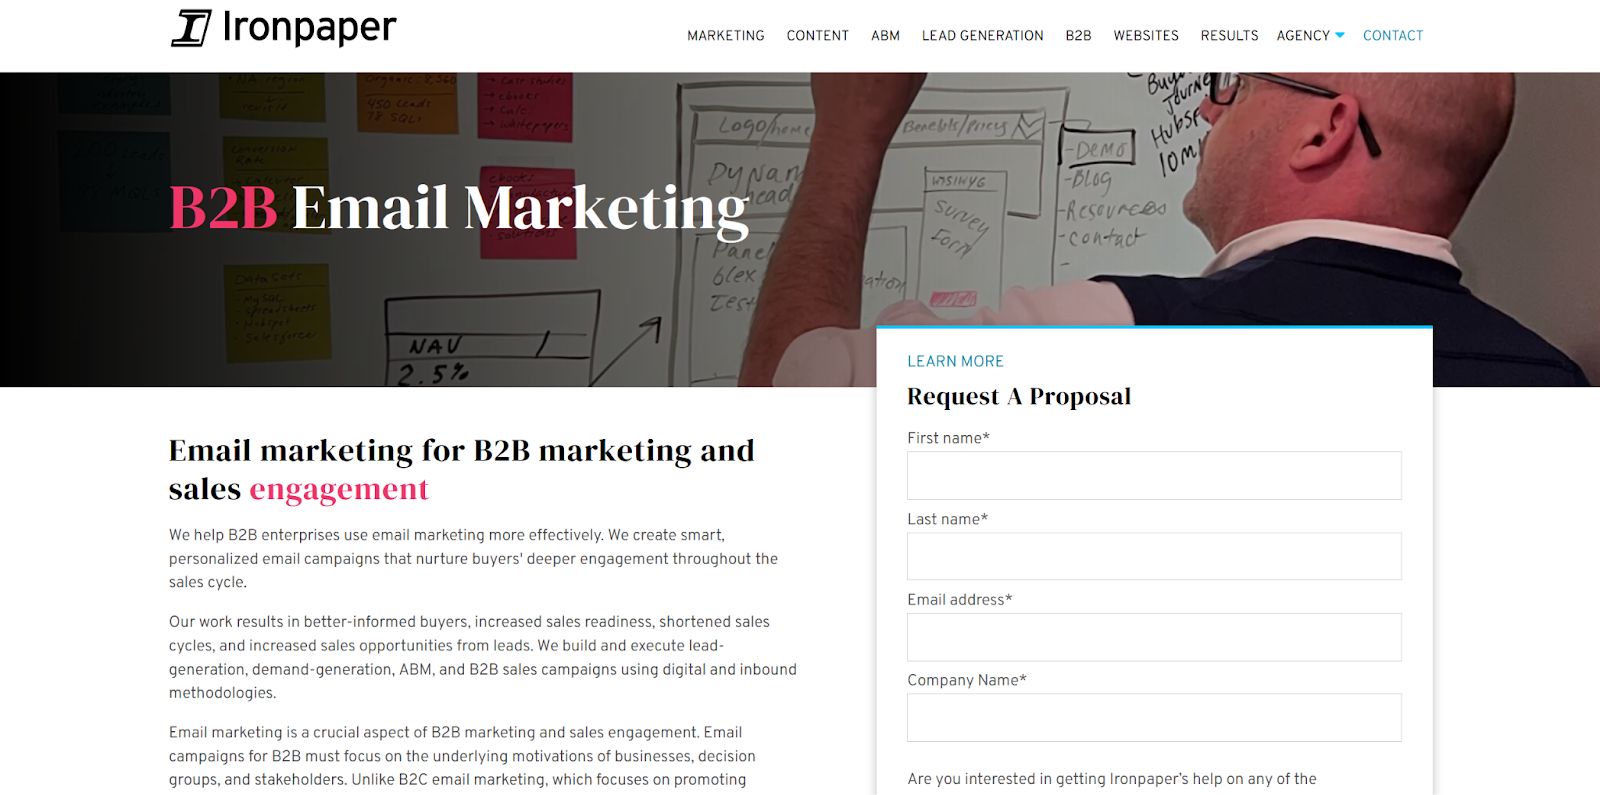Image resolution: width=1600 pixels, height=795 pixels.
Task: Click the paragraph starting 'Our work results'
Action: [483, 657]
